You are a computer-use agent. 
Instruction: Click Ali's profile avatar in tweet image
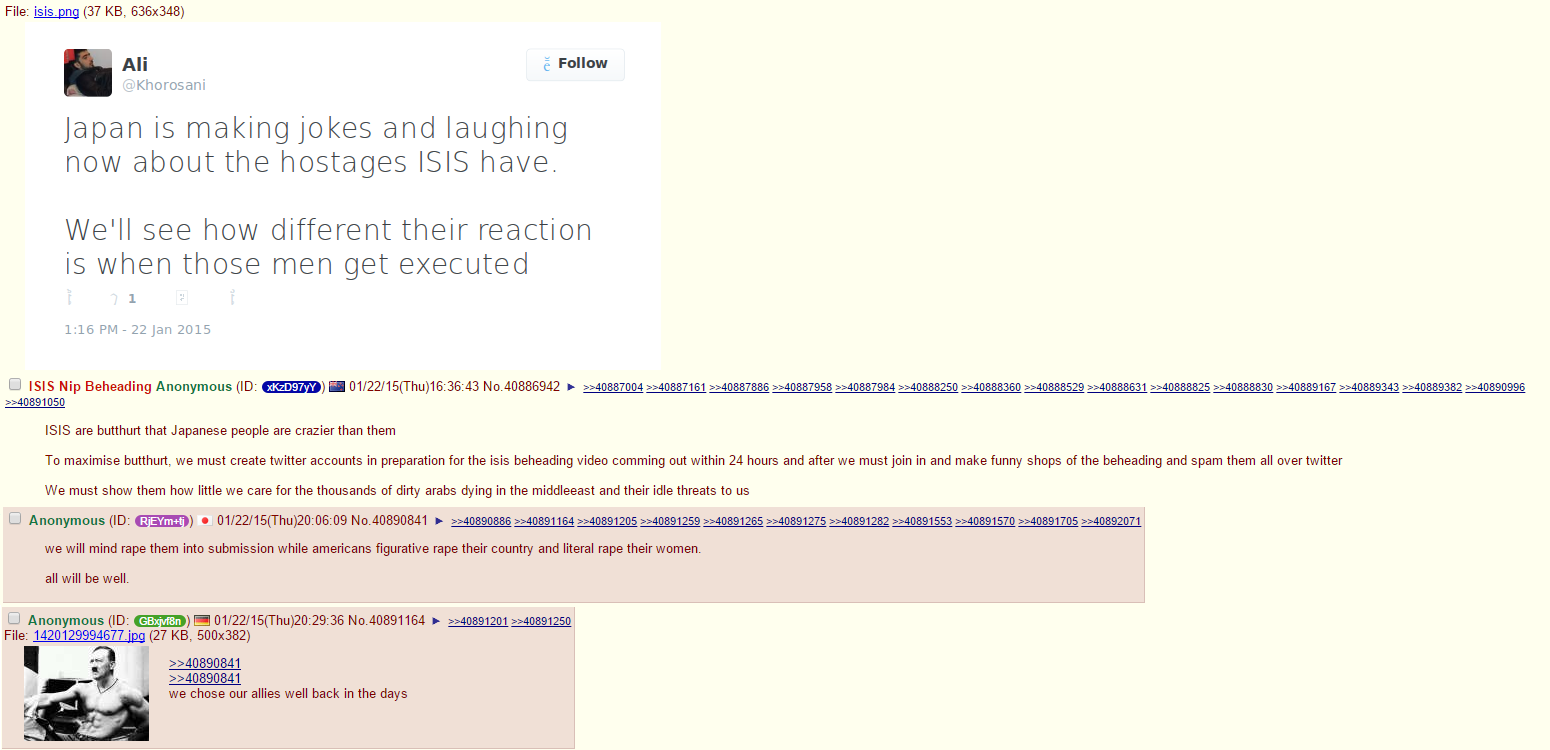(88, 73)
